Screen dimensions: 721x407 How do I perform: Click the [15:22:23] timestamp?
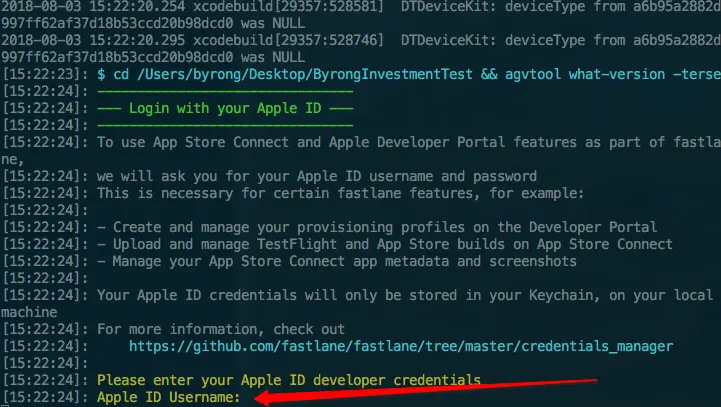pos(45,75)
